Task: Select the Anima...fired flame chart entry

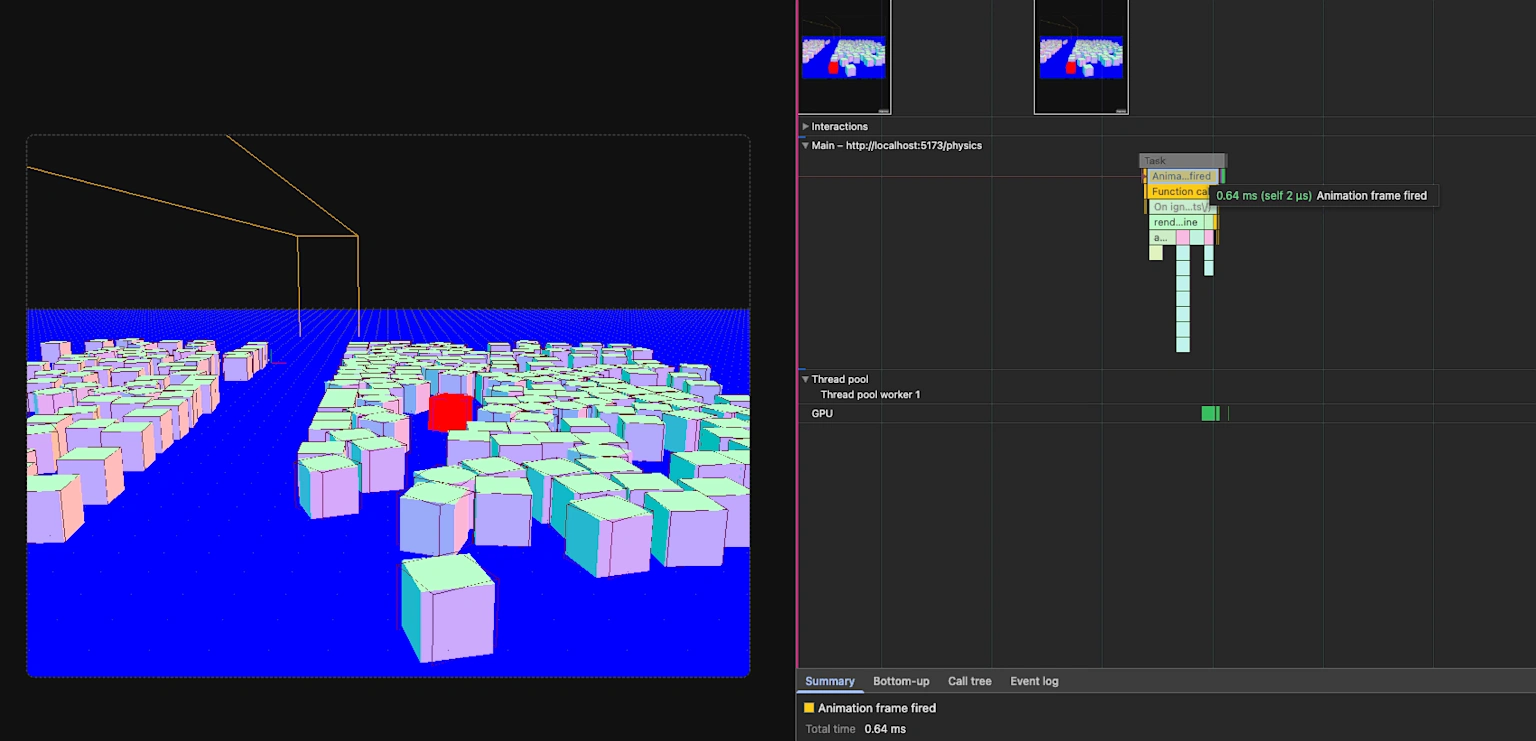Action: [1181, 176]
